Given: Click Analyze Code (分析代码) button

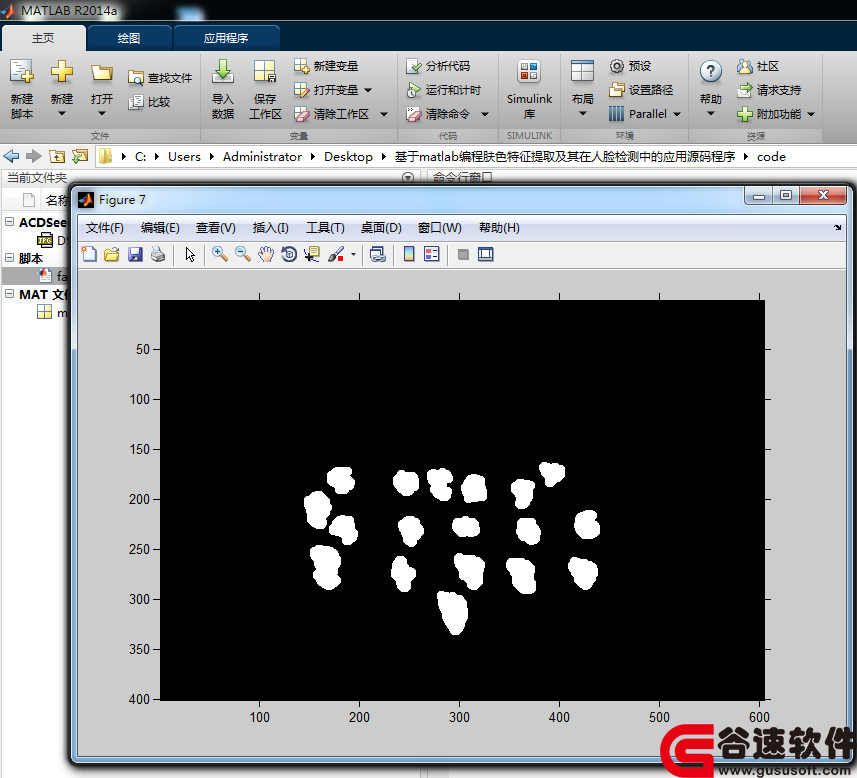Looking at the screenshot, I should [x=438, y=66].
